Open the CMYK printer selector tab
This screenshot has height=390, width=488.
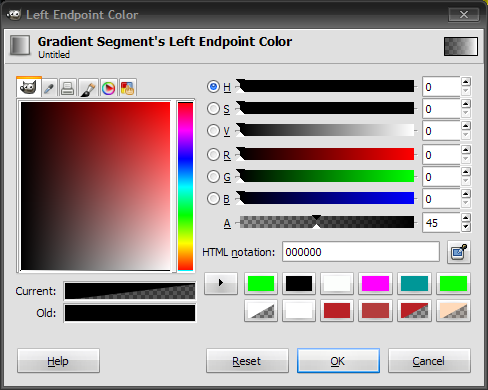click(x=68, y=88)
